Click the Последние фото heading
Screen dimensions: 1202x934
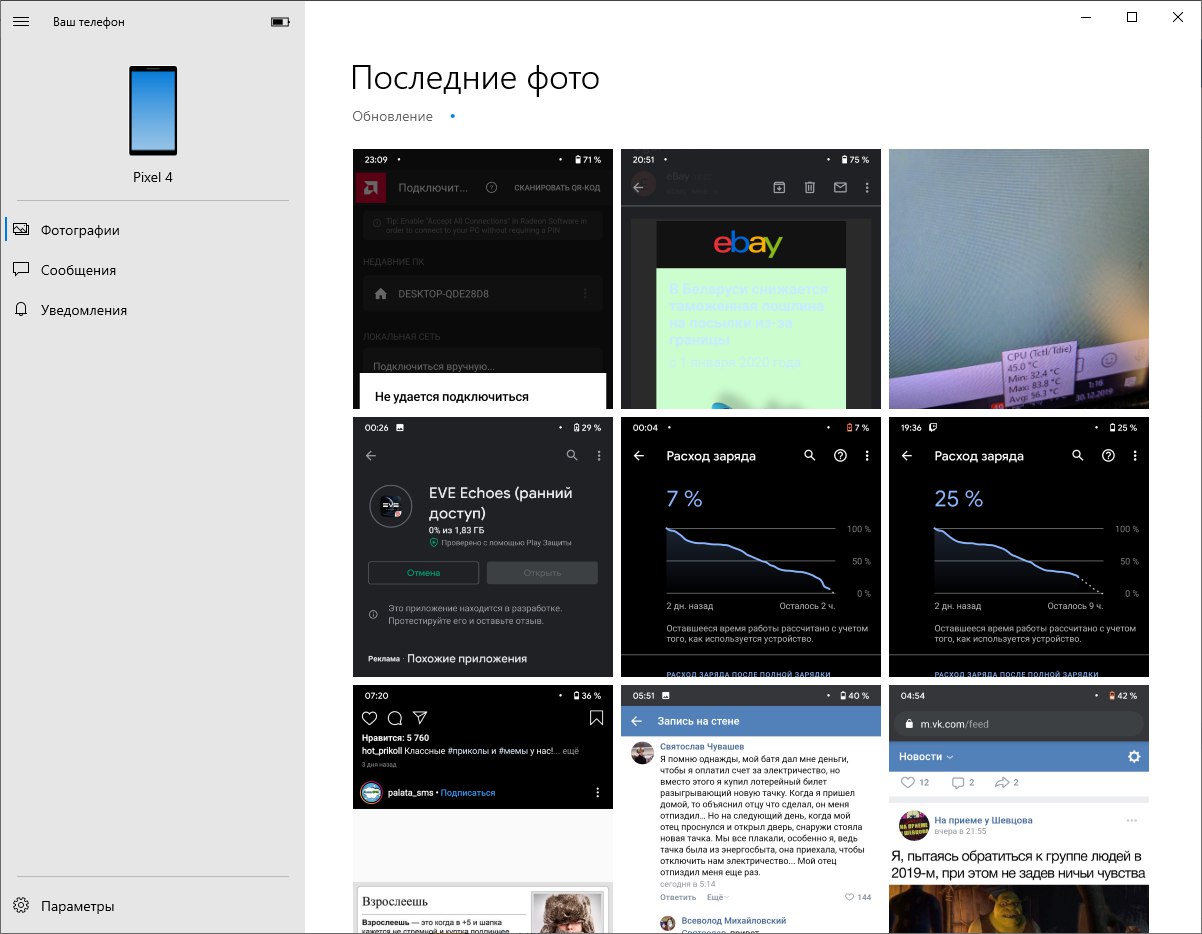point(475,78)
